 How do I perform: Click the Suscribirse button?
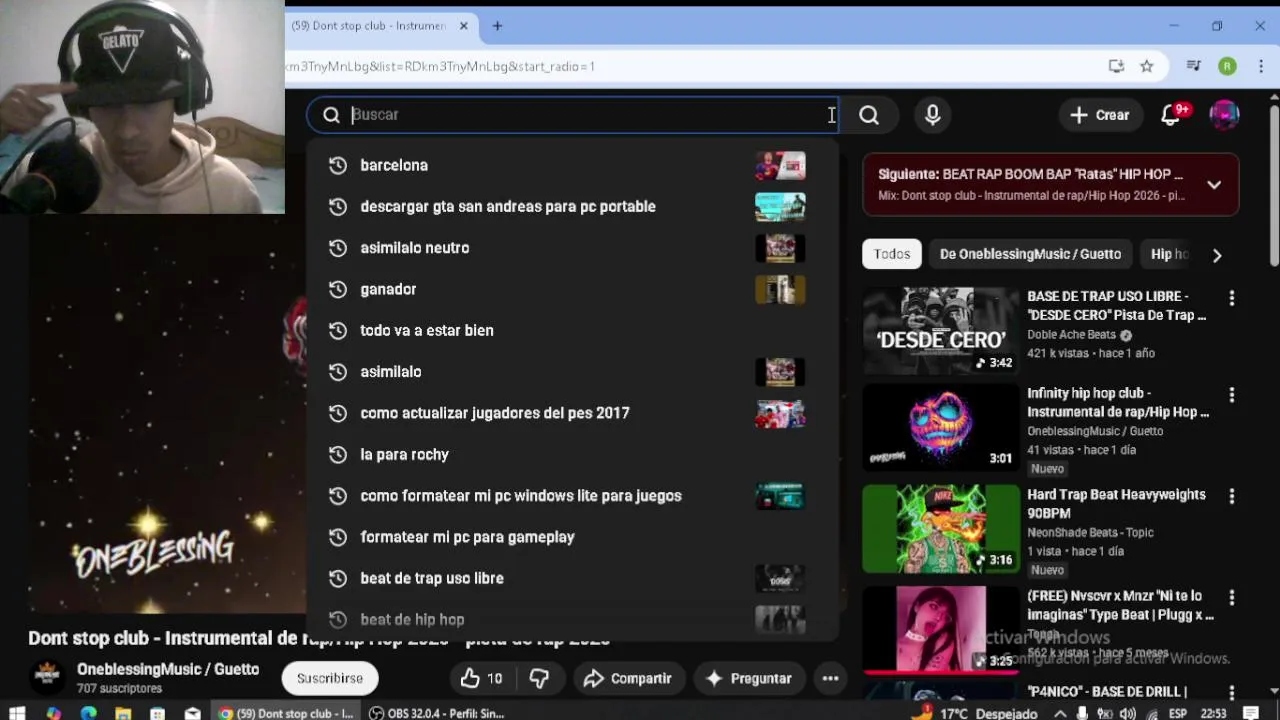pos(330,678)
